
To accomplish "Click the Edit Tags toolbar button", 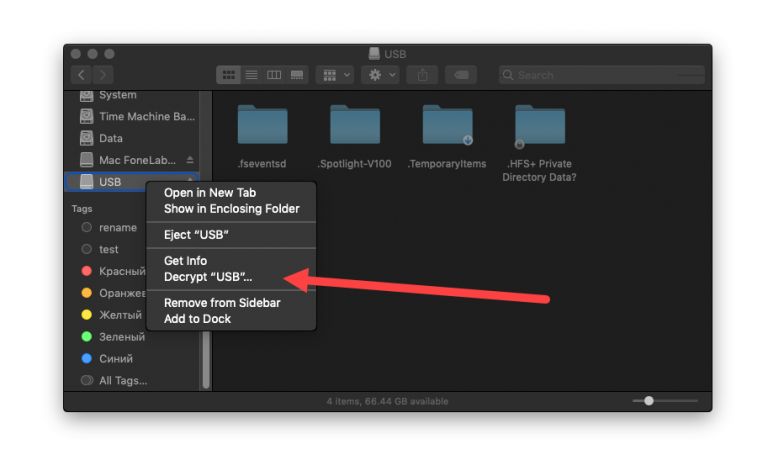I will click(460, 75).
